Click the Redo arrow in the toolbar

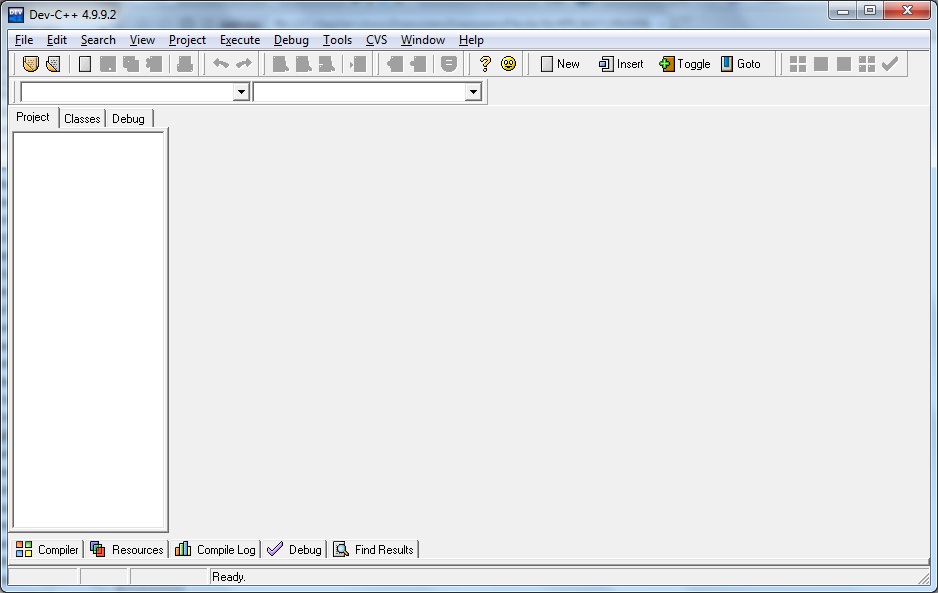(x=243, y=64)
